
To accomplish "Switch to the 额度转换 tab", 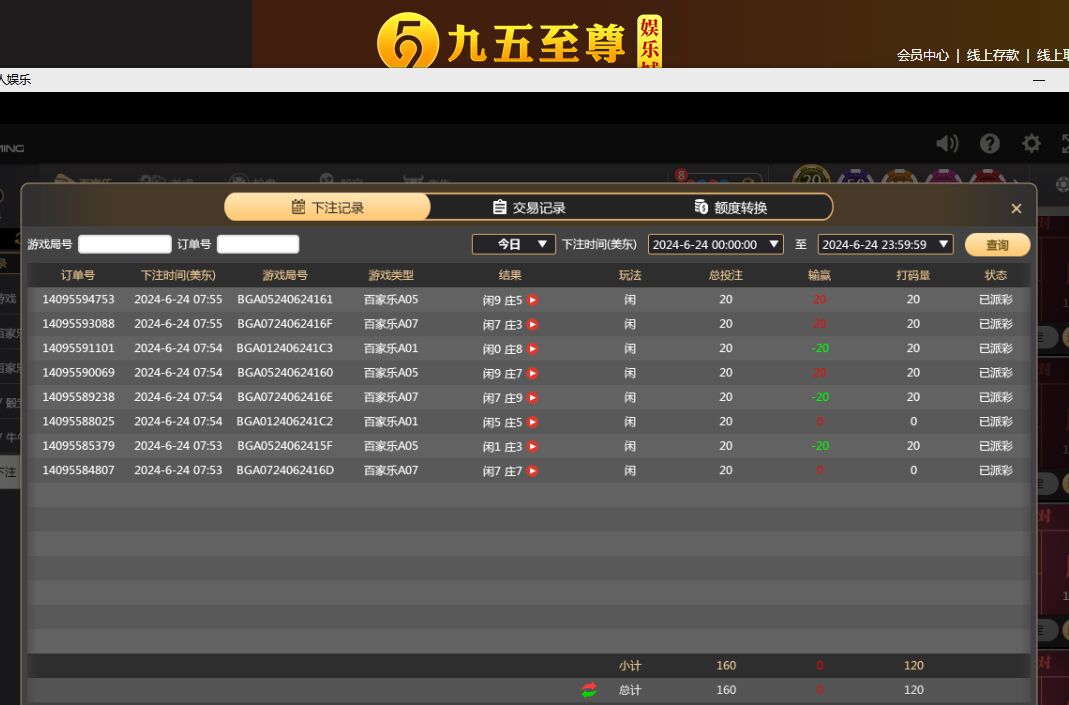I will pos(731,208).
